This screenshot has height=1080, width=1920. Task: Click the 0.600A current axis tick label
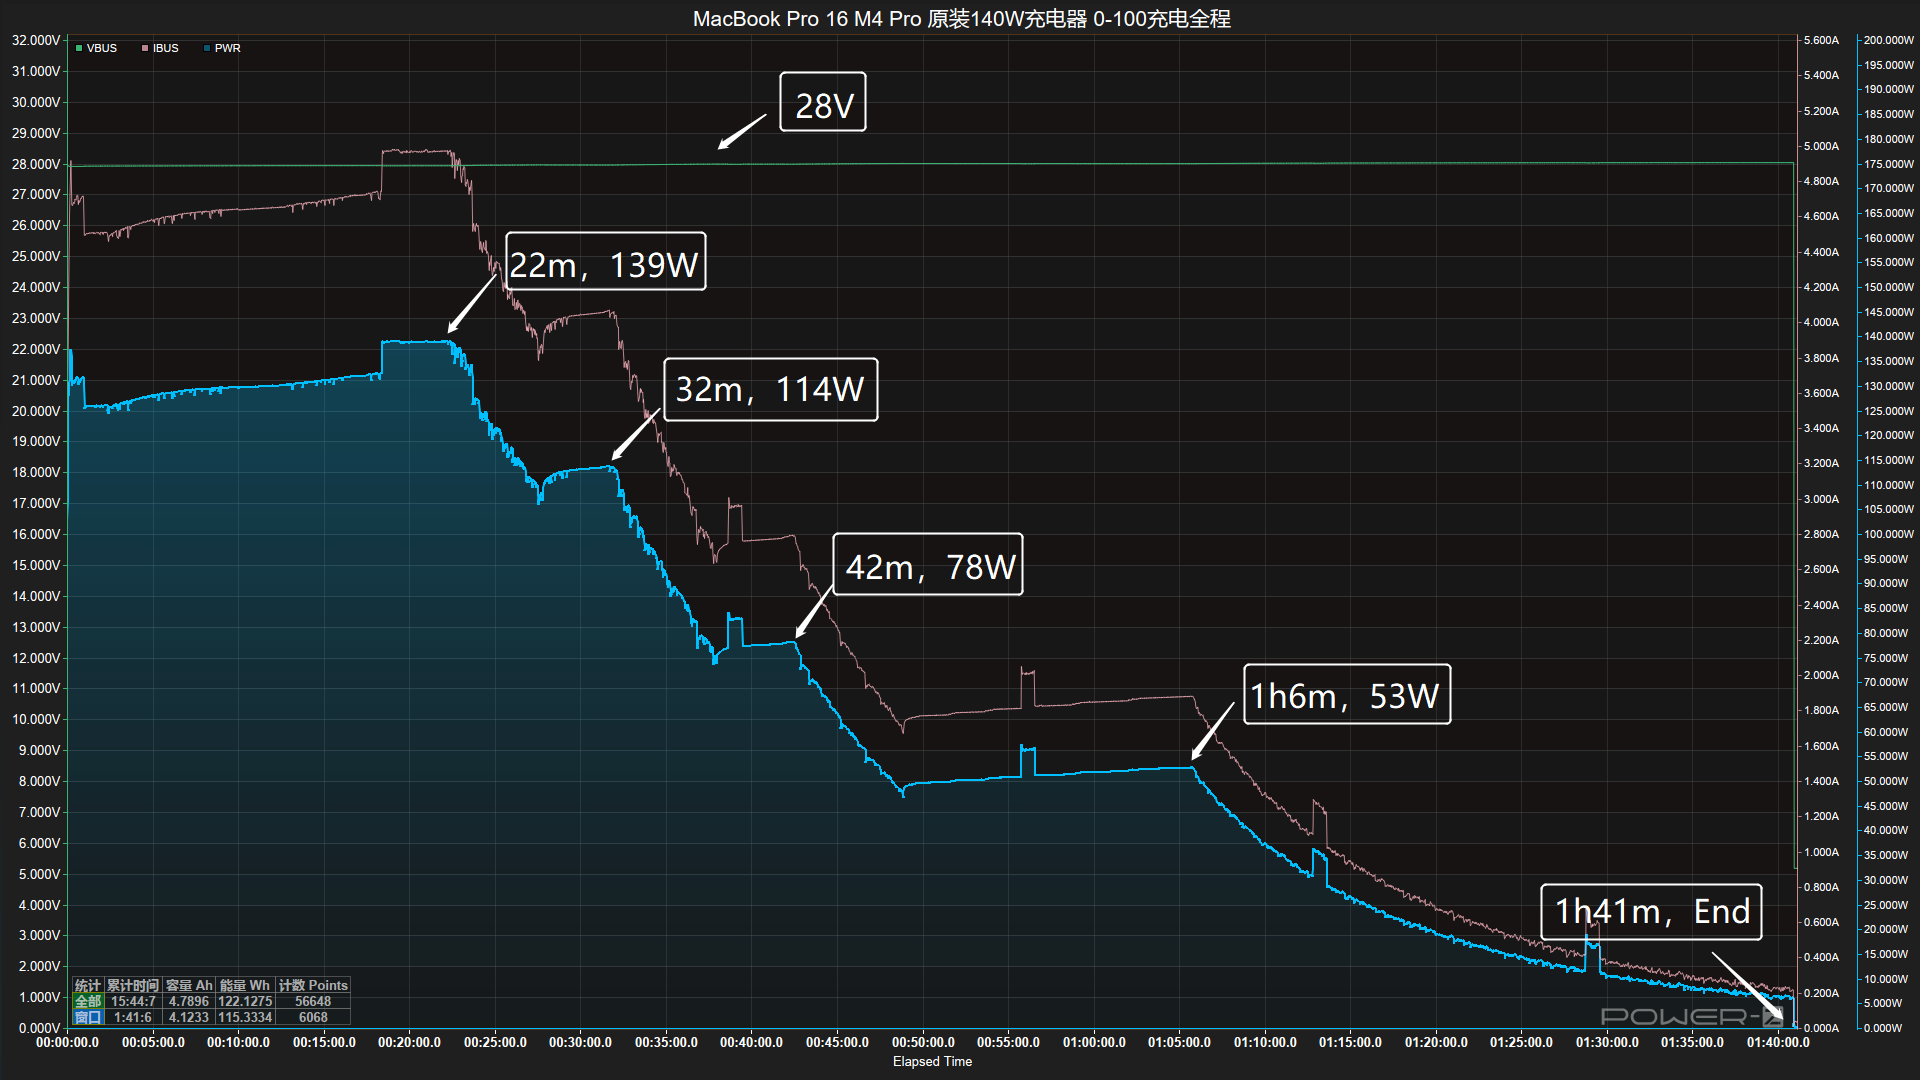click(1821, 922)
